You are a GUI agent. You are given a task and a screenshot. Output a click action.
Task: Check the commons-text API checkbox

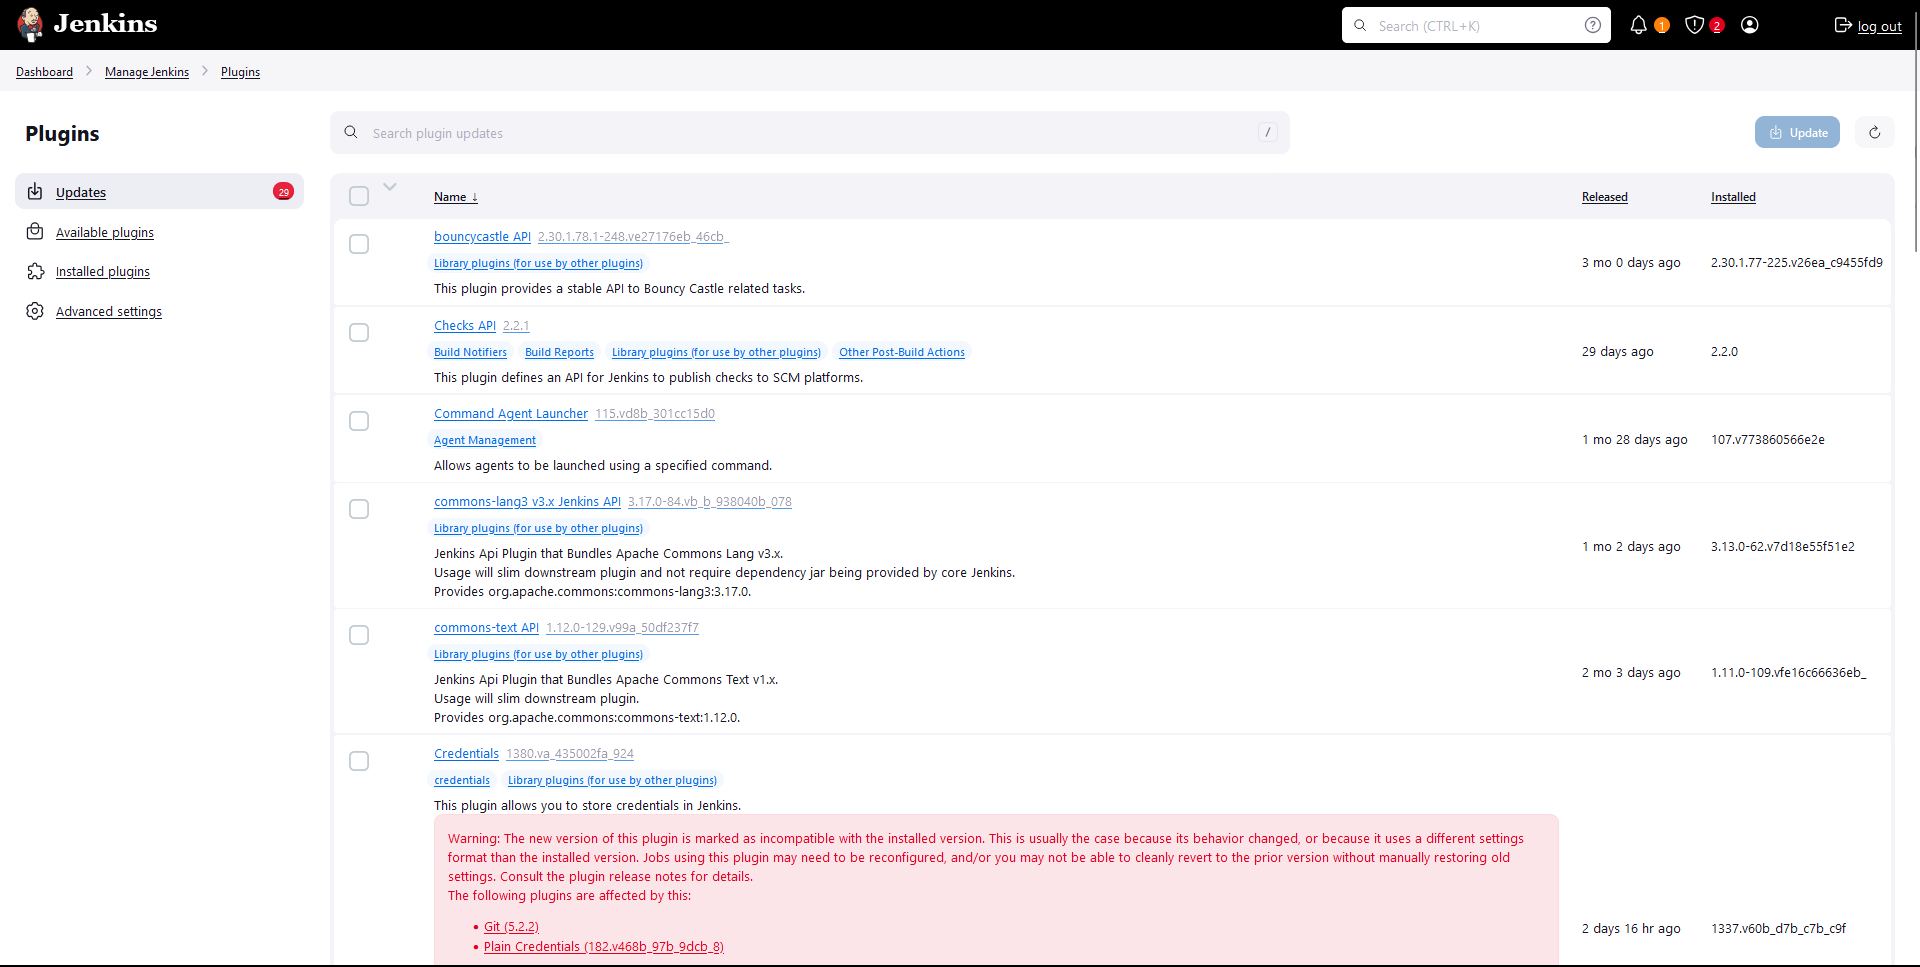coord(359,635)
